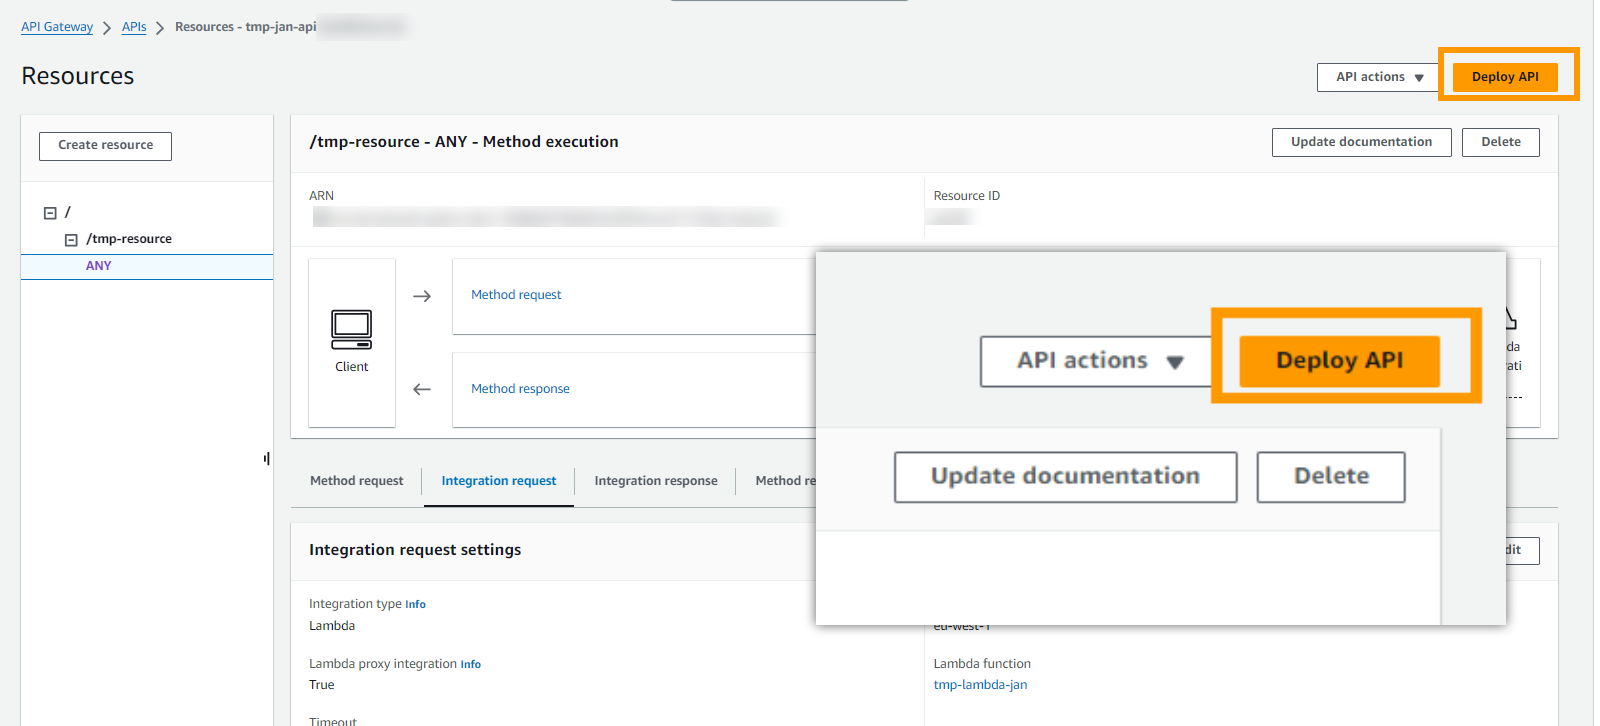Switch to the Integration response tab
This screenshot has height=726, width=1600.
click(x=655, y=481)
